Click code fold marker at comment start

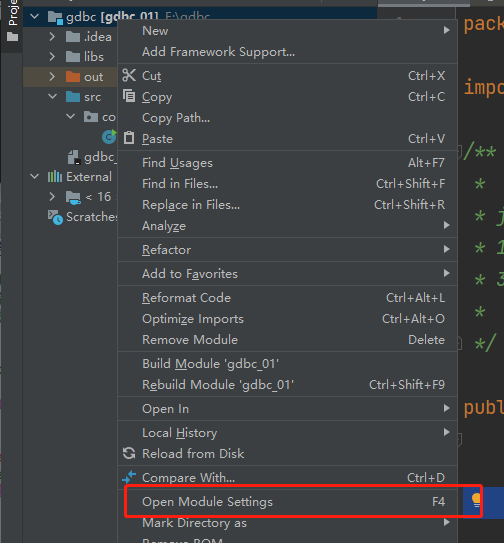pyautogui.click(x=459, y=152)
